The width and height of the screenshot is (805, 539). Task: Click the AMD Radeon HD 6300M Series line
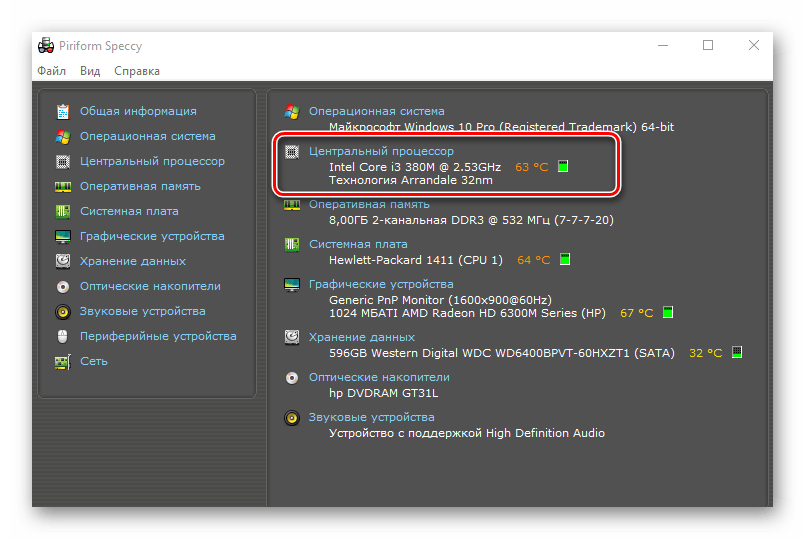(467, 313)
